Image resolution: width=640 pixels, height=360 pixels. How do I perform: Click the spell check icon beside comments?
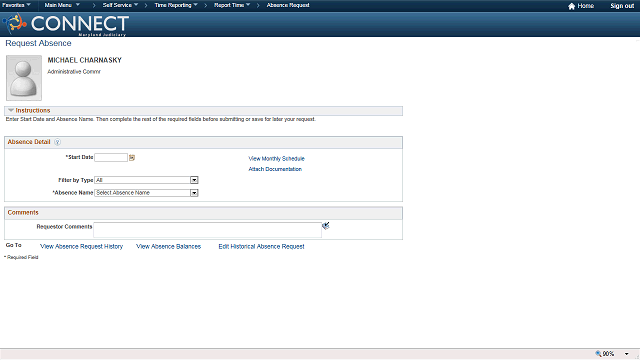pos(326,226)
